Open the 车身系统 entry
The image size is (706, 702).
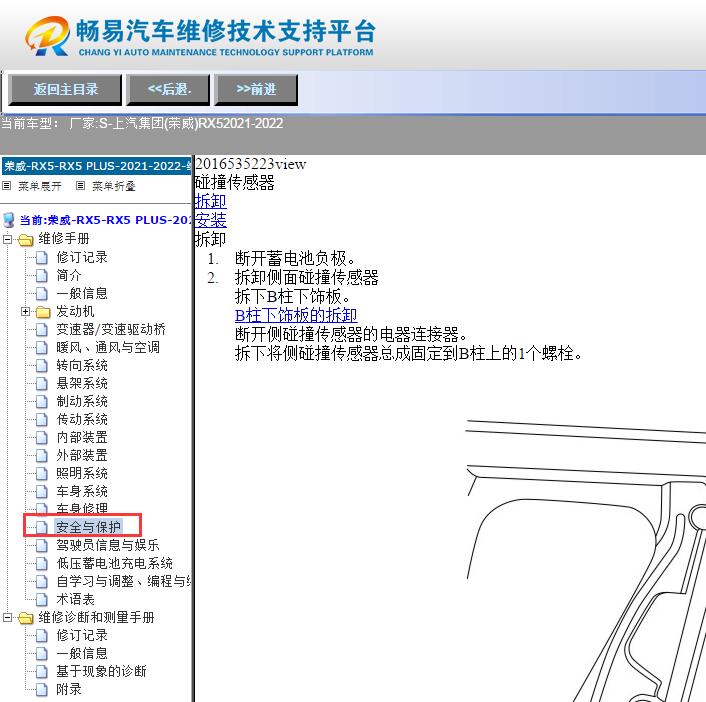82,492
